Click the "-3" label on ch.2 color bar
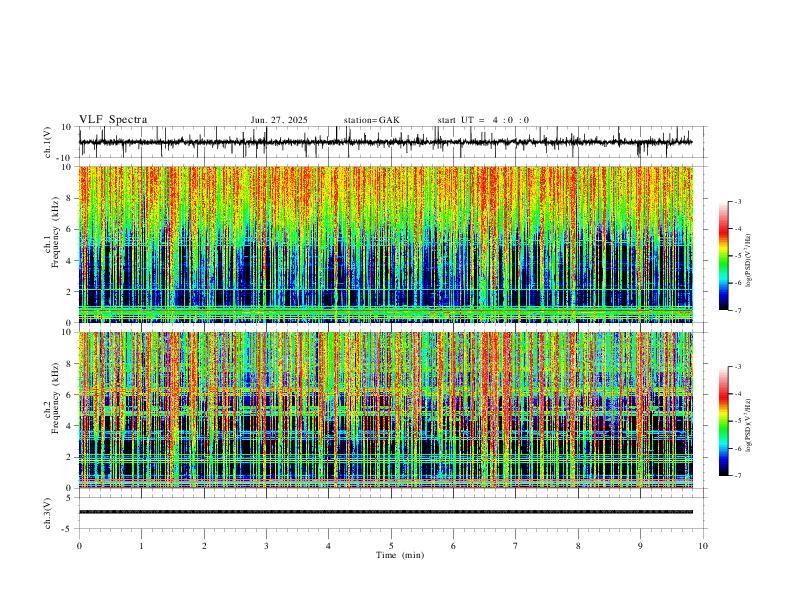The width and height of the screenshot is (792, 612). (738, 367)
